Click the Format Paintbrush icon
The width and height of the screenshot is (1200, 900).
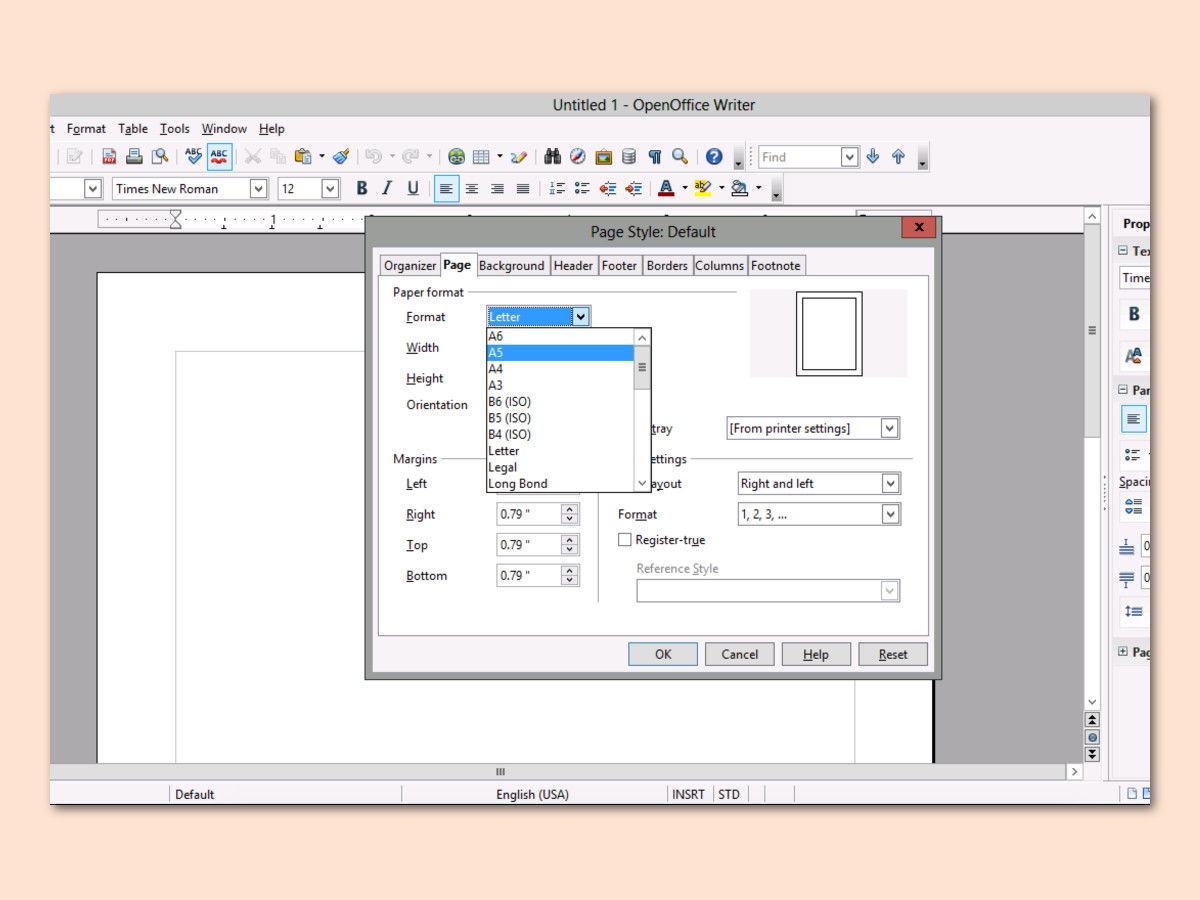click(x=341, y=156)
